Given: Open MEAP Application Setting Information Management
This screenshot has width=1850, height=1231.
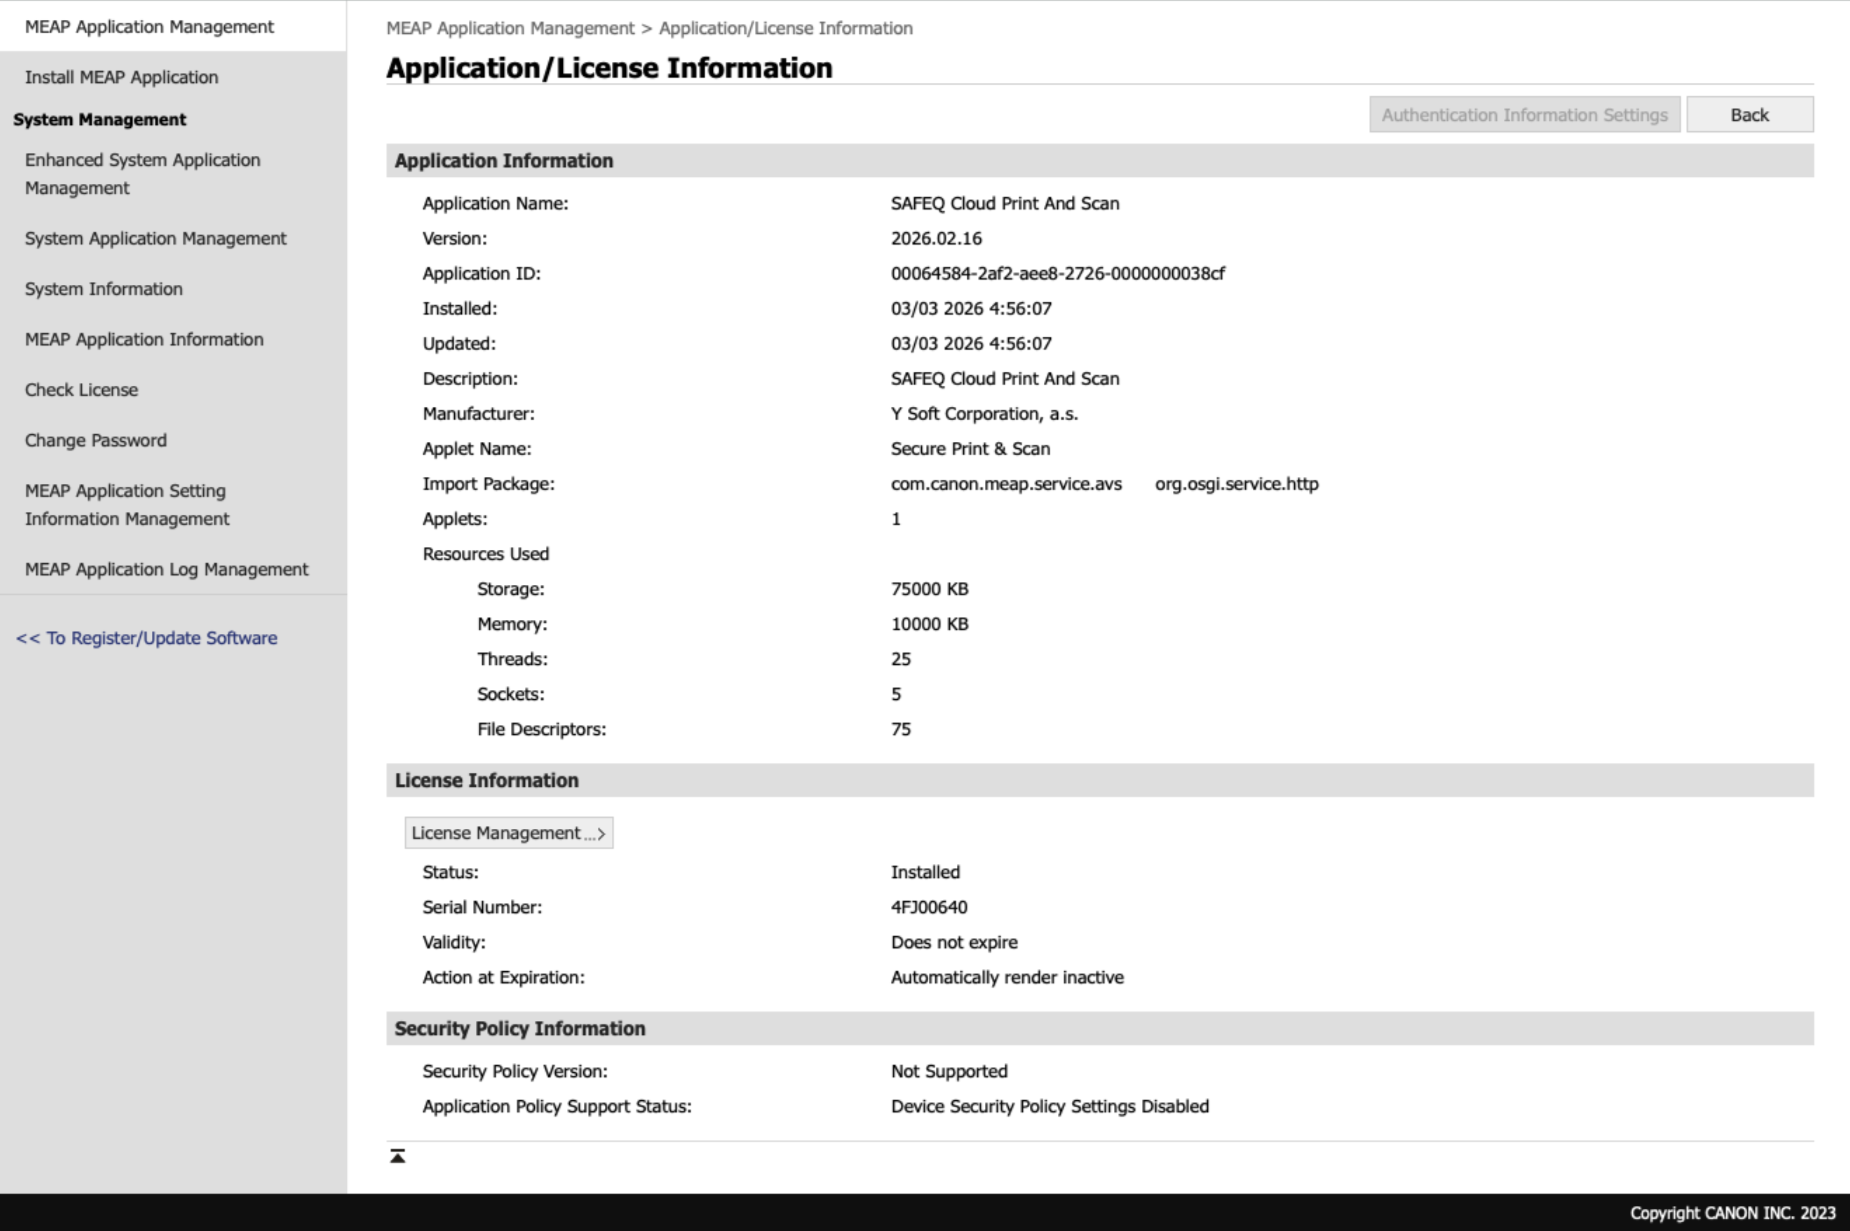Looking at the screenshot, I should (127, 505).
